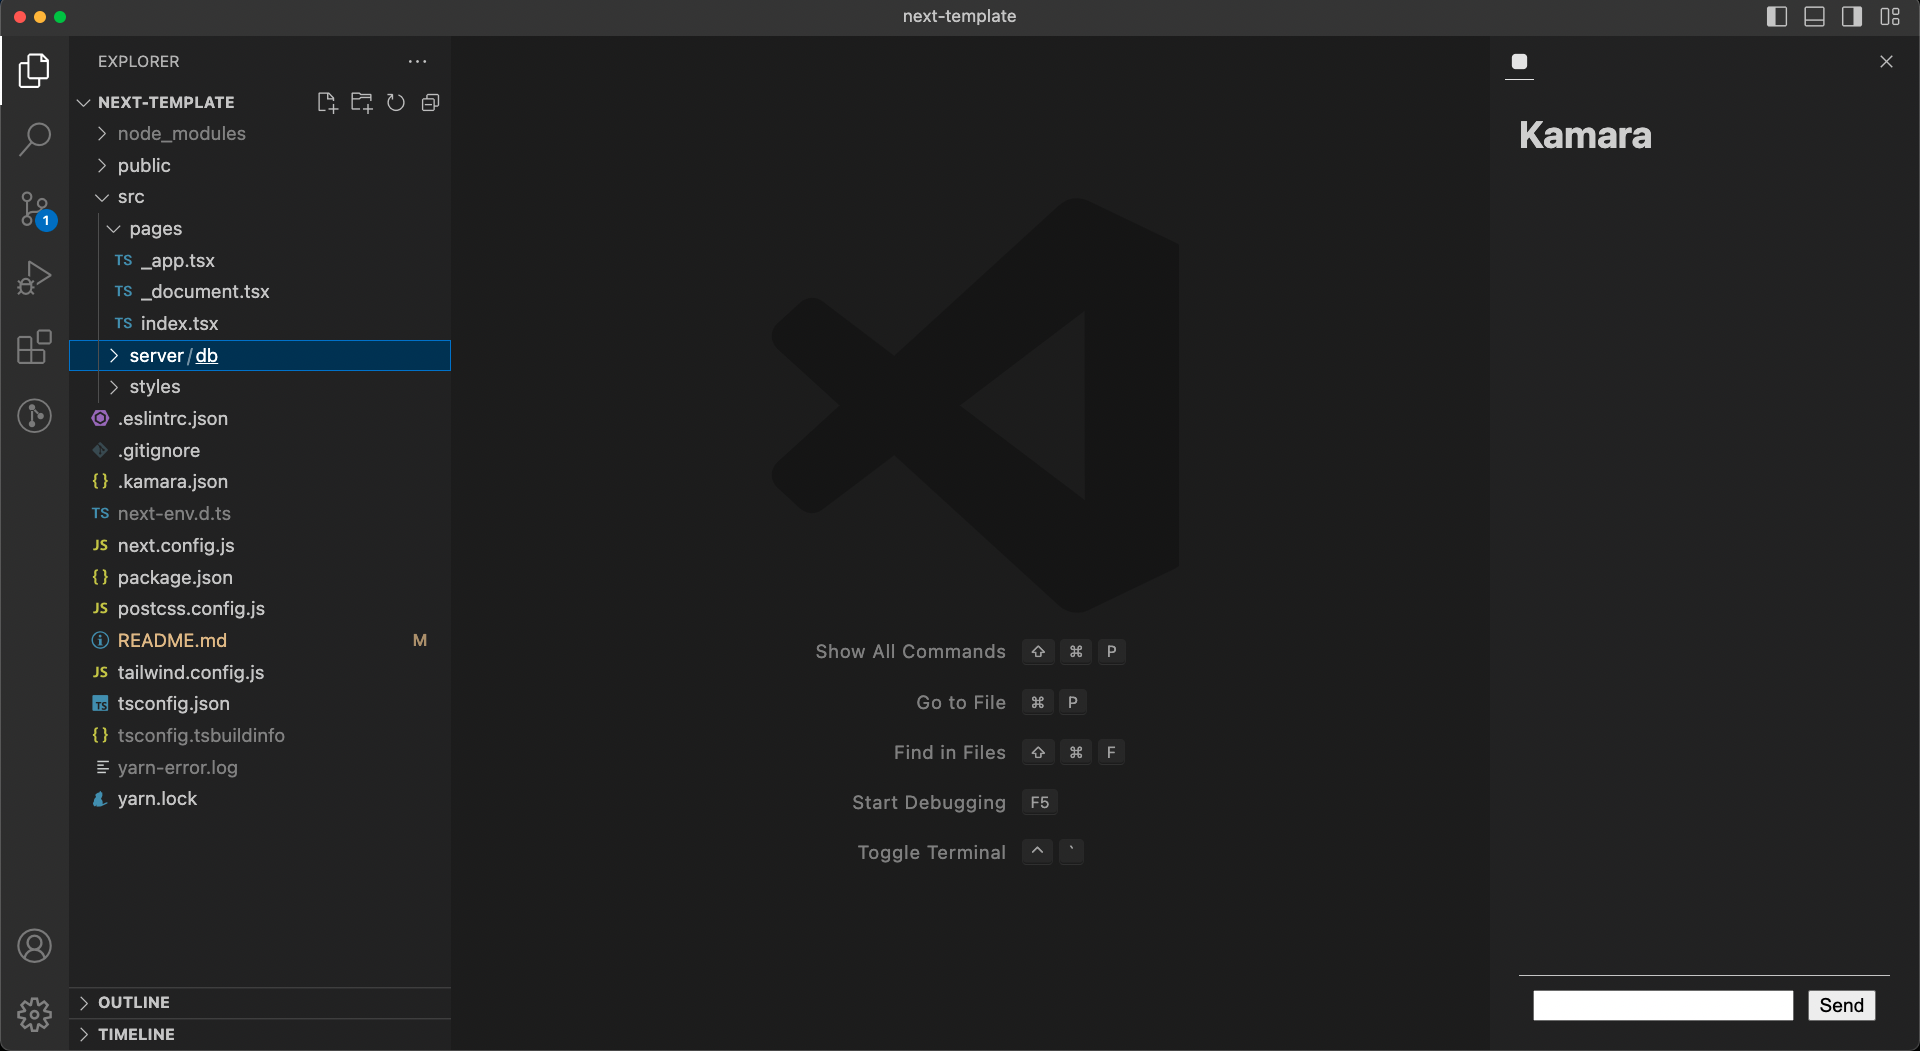Viewport: 1920px width, 1051px height.
Task: Open .eslintrc.json file
Action: click(x=259, y=418)
